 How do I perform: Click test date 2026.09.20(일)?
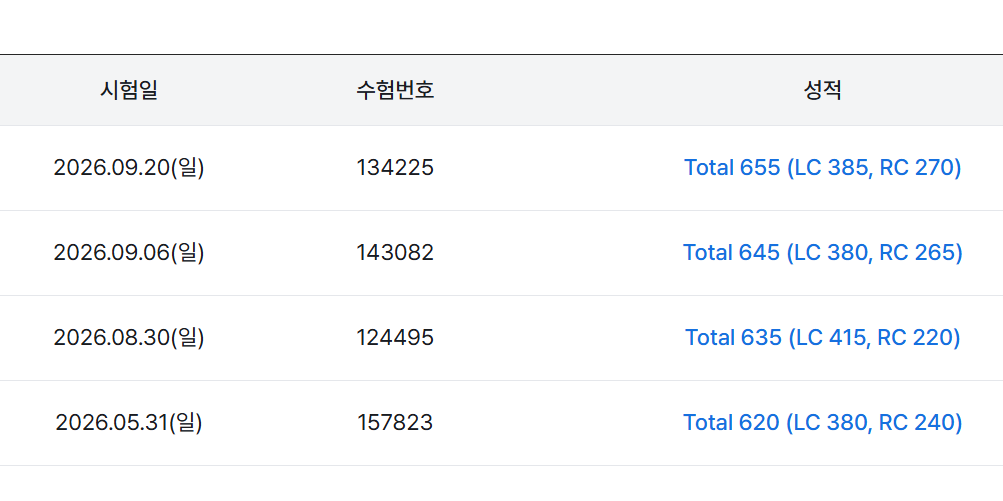point(129,168)
